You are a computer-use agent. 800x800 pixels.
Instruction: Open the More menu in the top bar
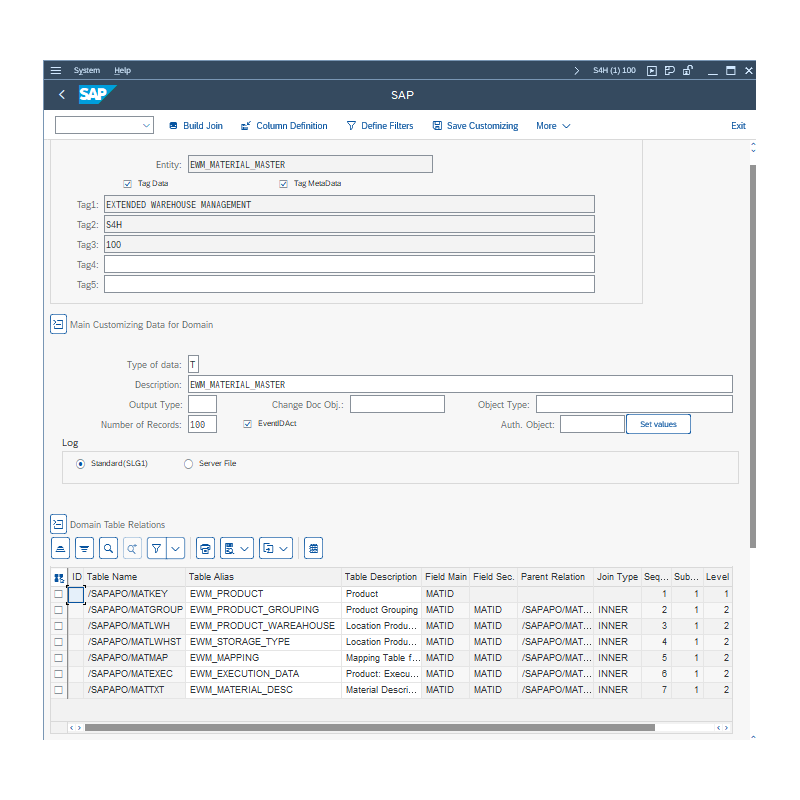coord(551,125)
